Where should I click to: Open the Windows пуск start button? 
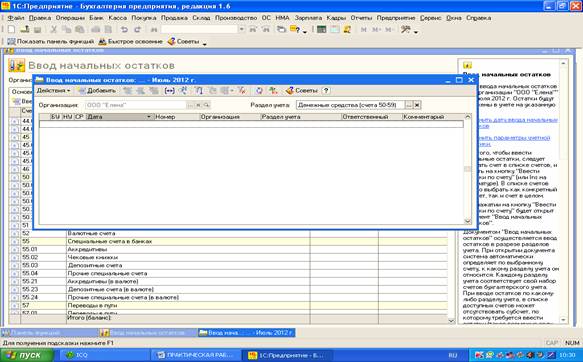pyautogui.click(x=27, y=355)
